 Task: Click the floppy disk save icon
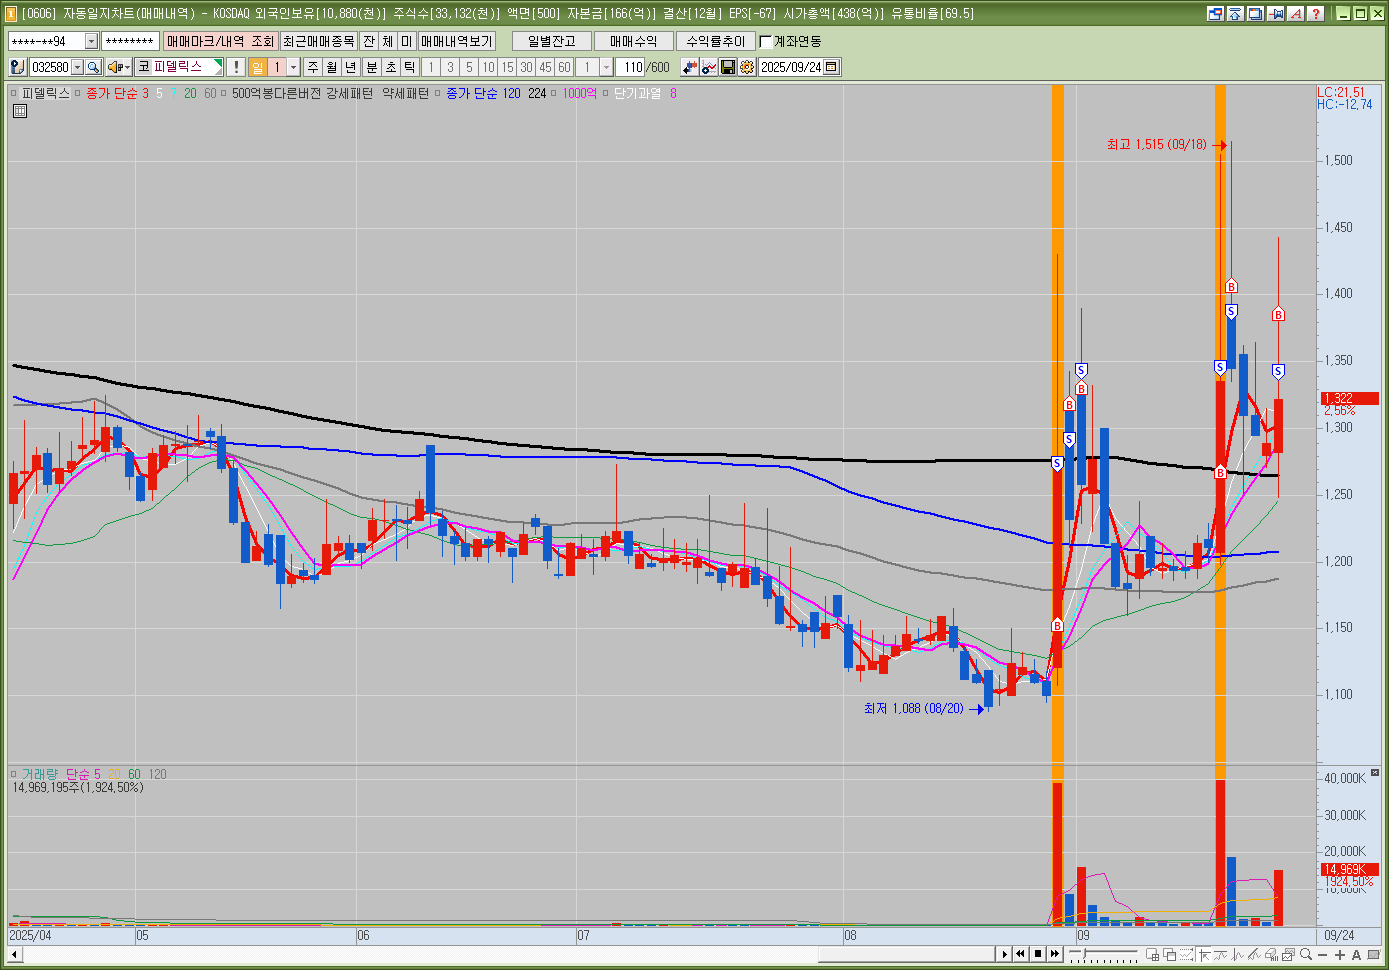click(728, 67)
